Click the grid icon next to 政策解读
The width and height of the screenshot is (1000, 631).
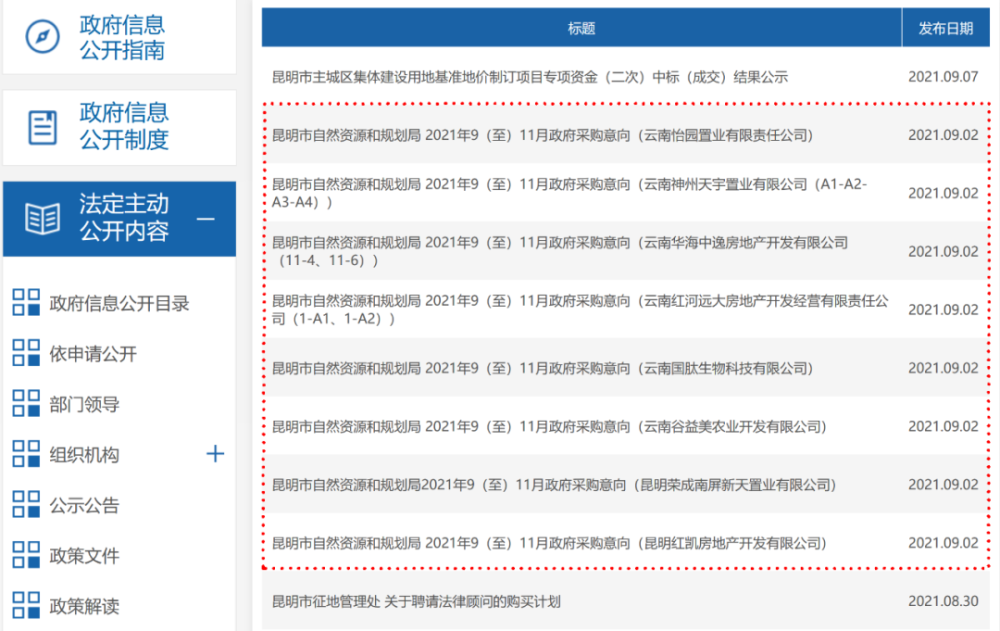pyautogui.click(x=26, y=605)
